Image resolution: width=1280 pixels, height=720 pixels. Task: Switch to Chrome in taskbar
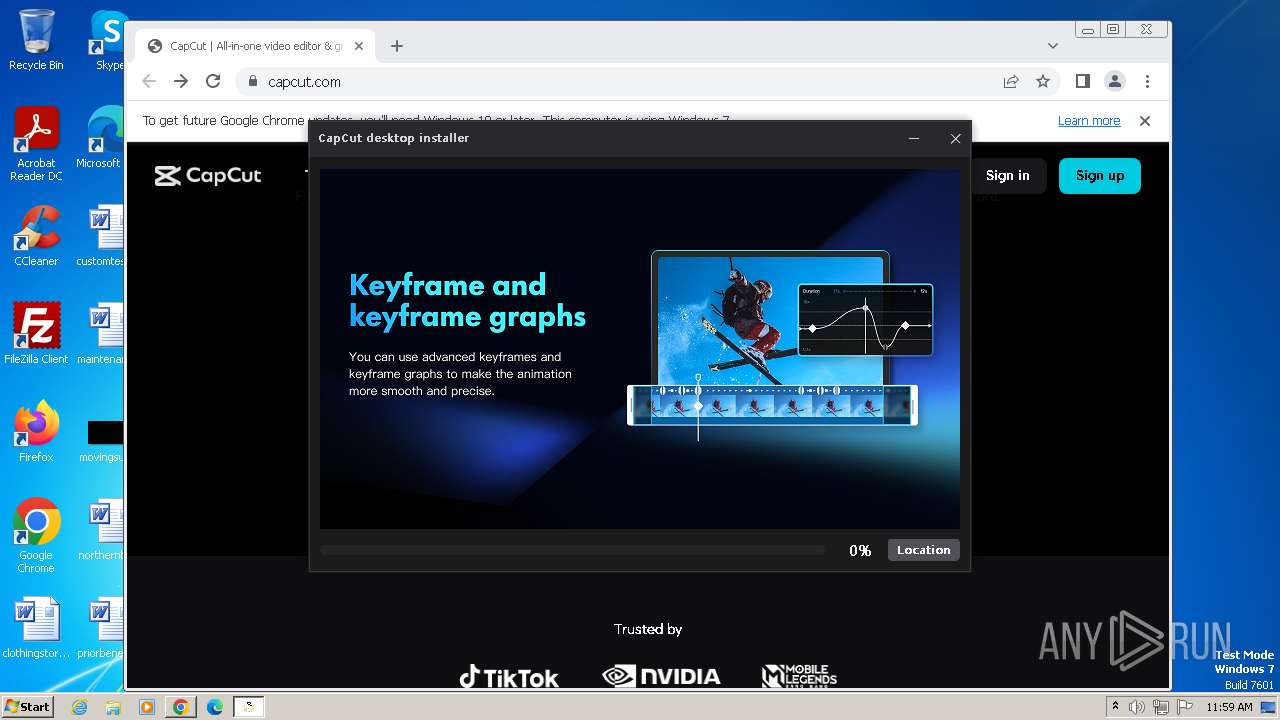[181, 707]
